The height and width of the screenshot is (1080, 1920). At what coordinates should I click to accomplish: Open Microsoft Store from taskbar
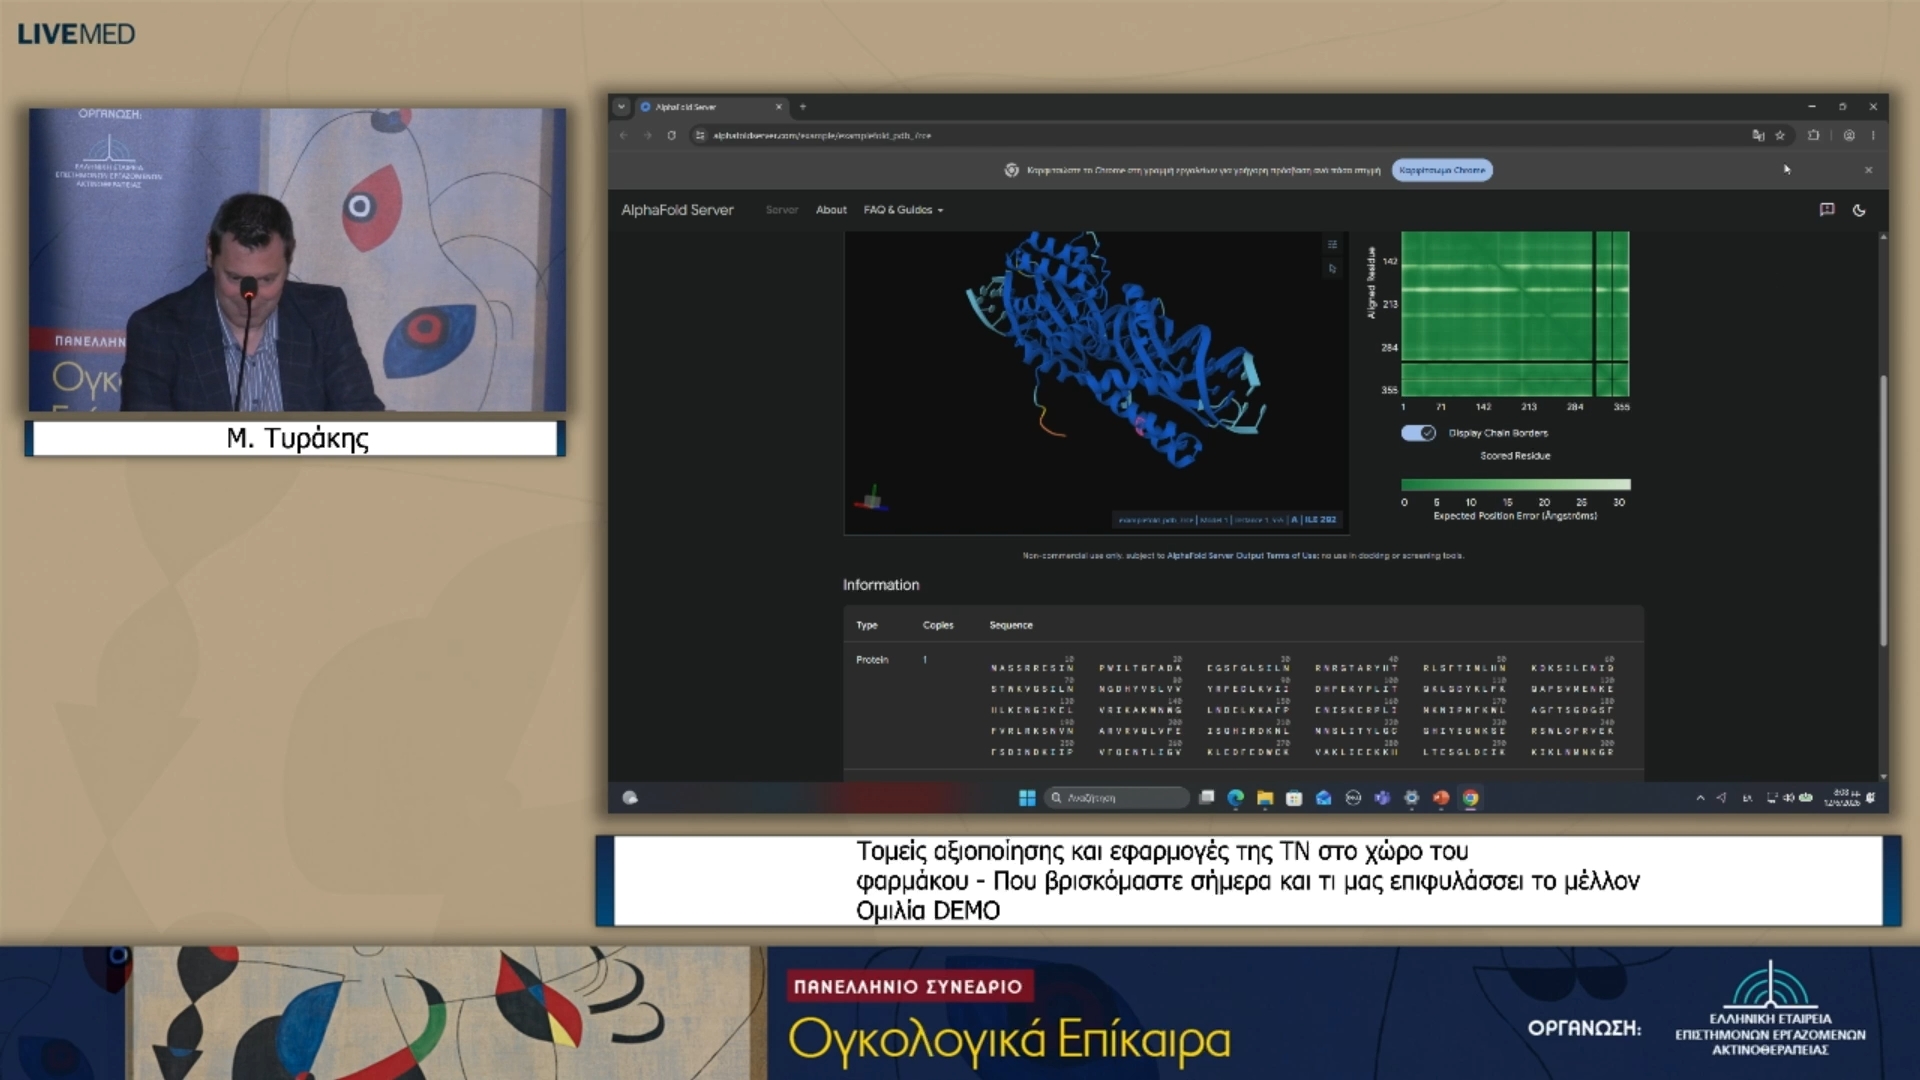tap(1294, 798)
